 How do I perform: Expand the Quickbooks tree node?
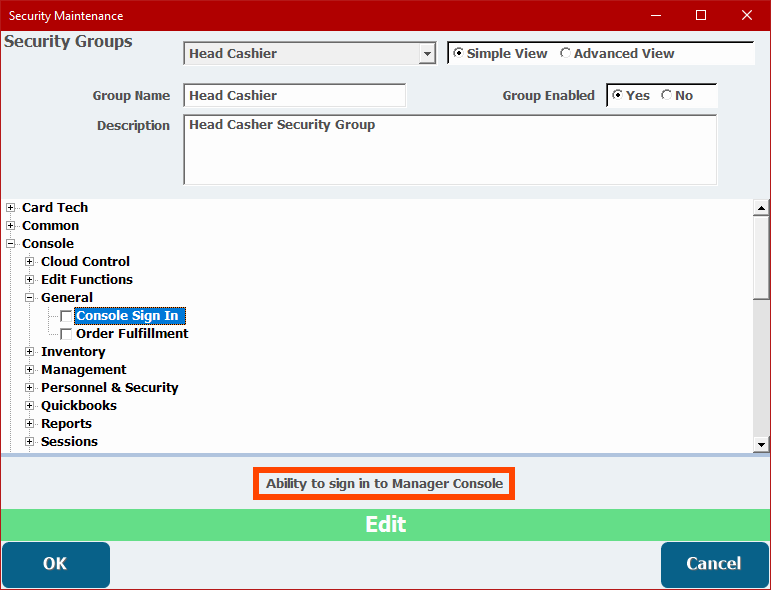(x=30, y=406)
